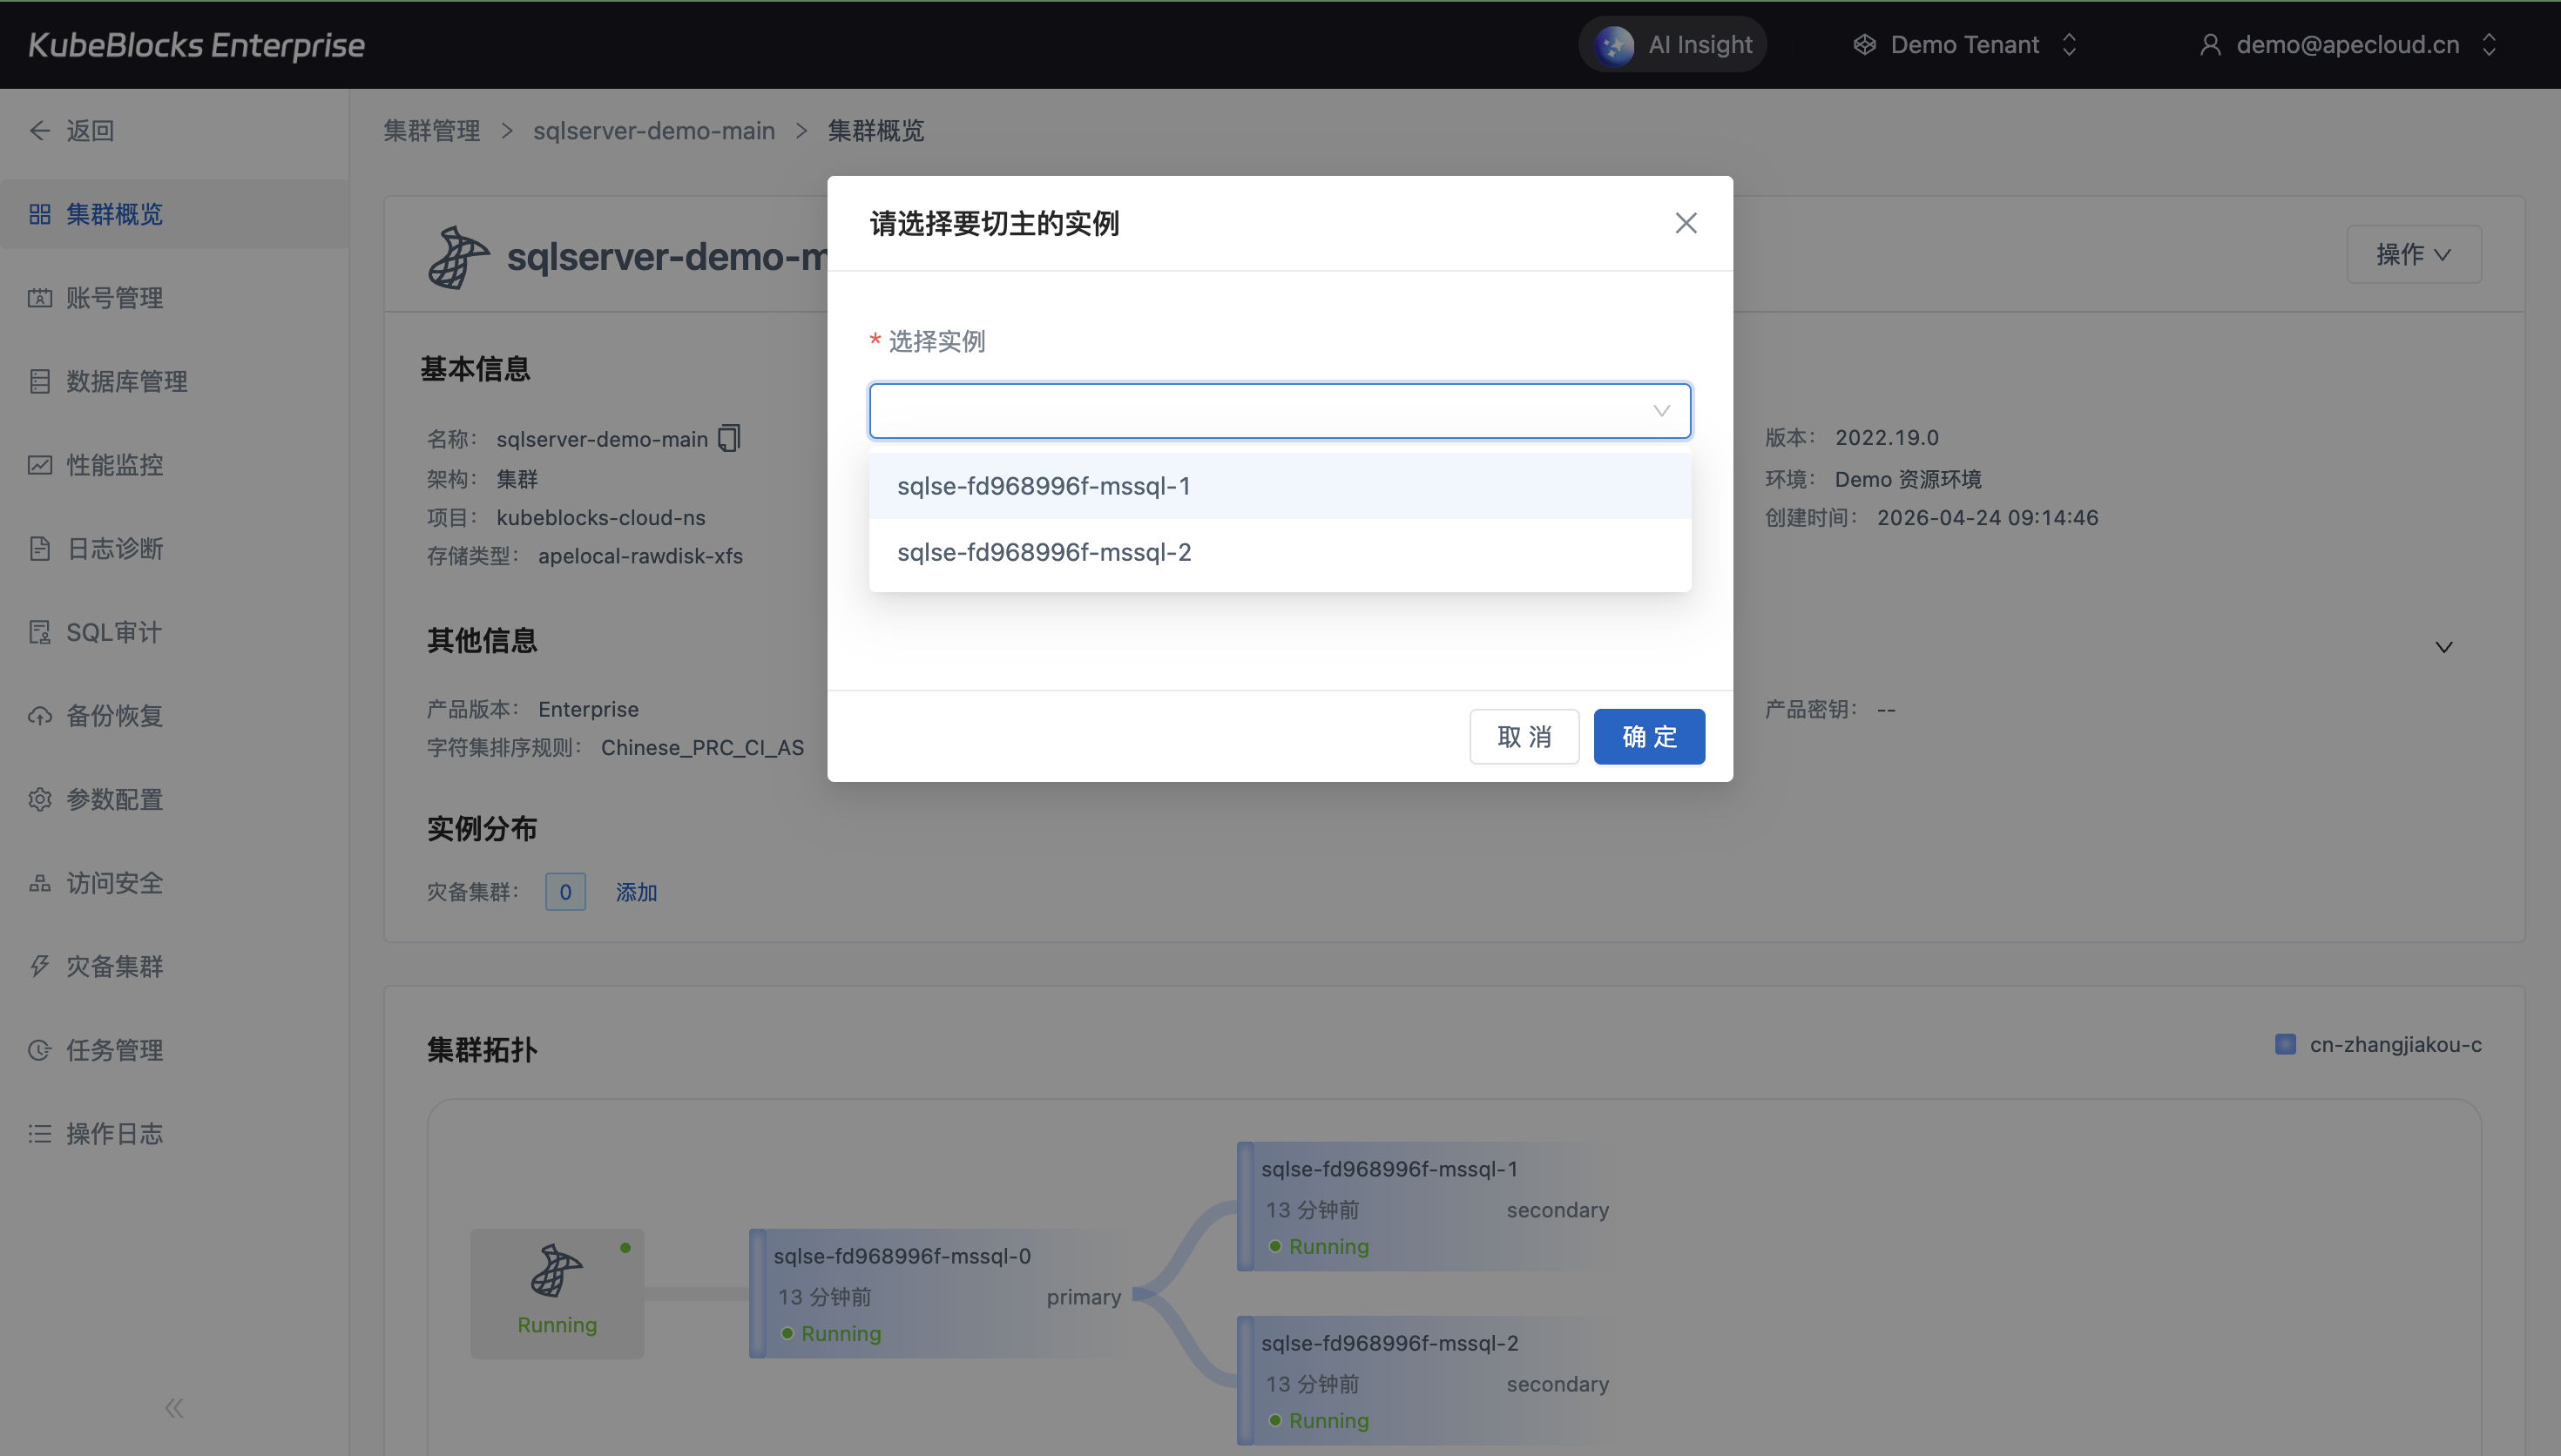Expand the Demo Tenant switcher

click(x=1964, y=45)
